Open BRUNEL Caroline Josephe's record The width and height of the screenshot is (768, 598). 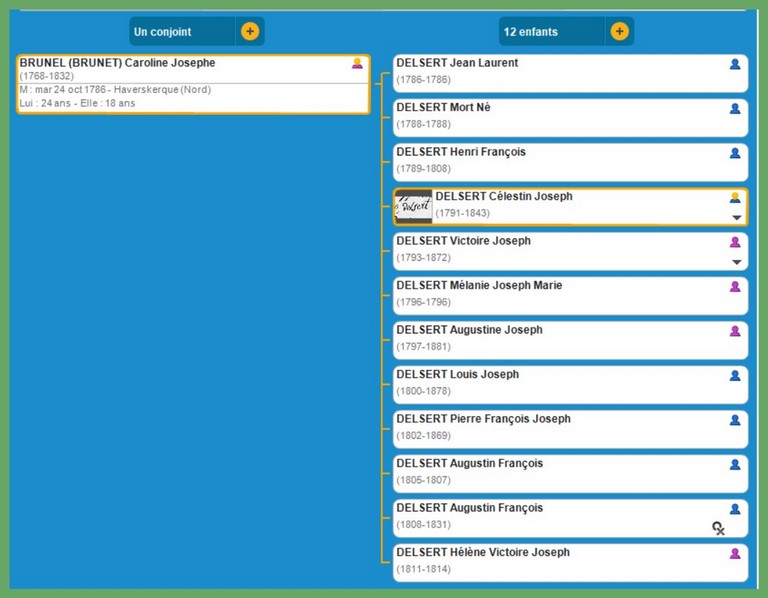(117, 63)
